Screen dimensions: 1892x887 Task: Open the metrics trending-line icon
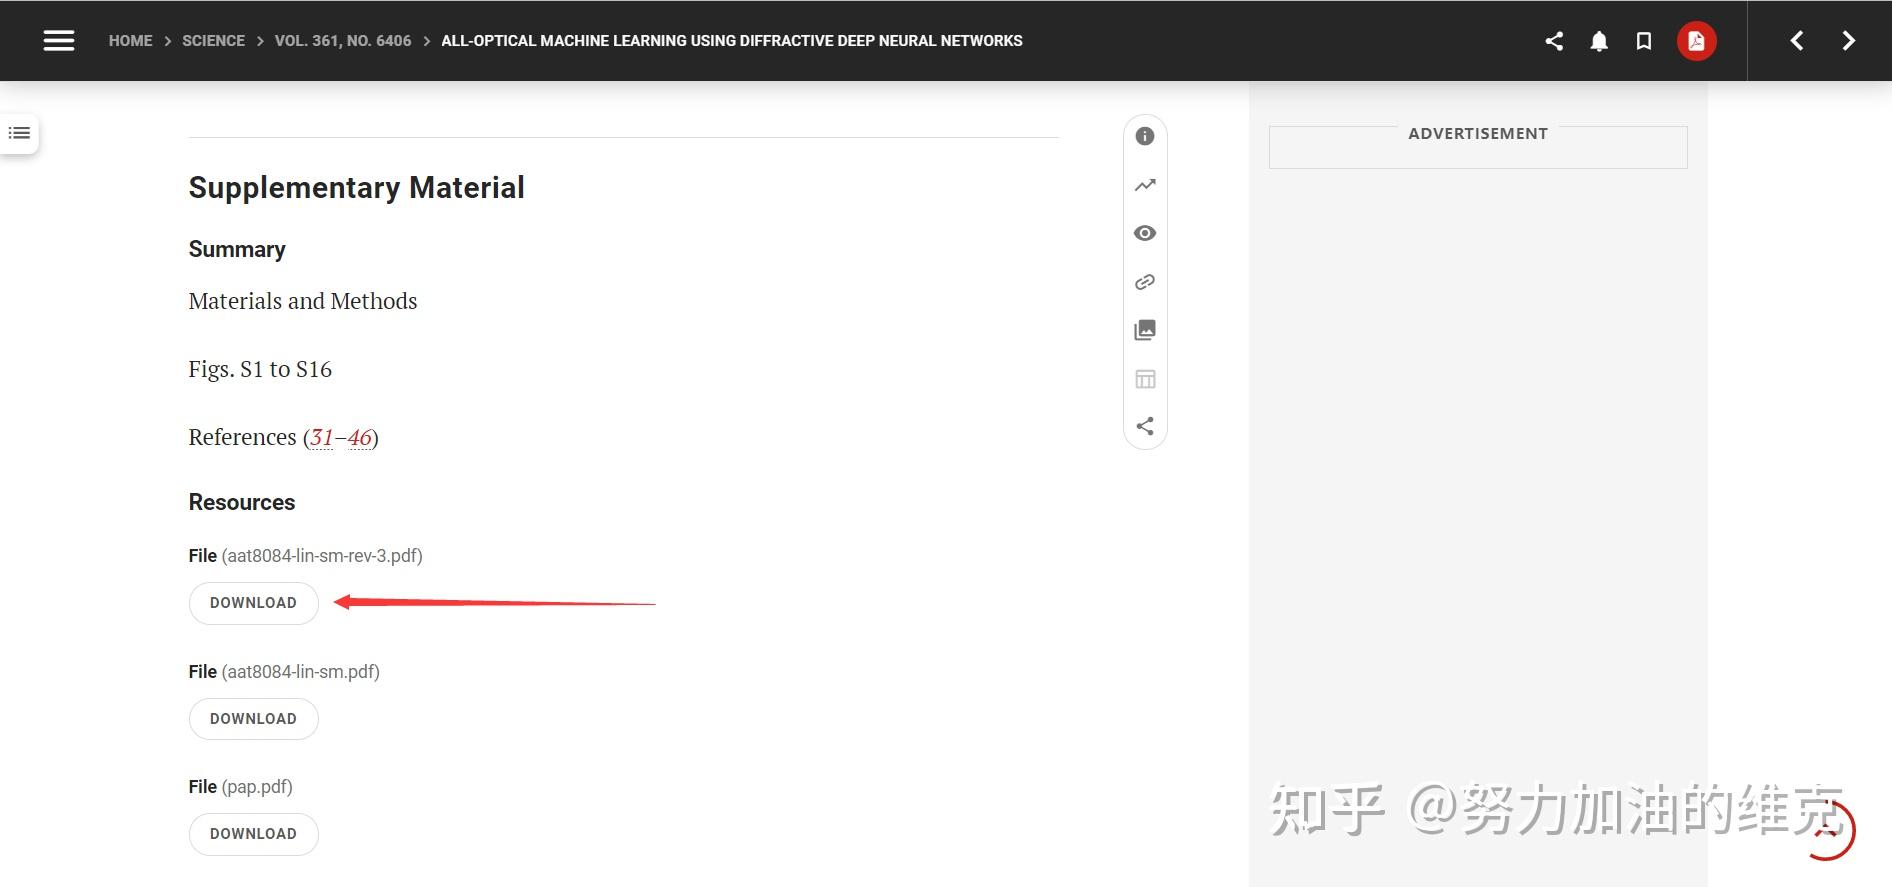pyautogui.click(x=1145, y=185)
